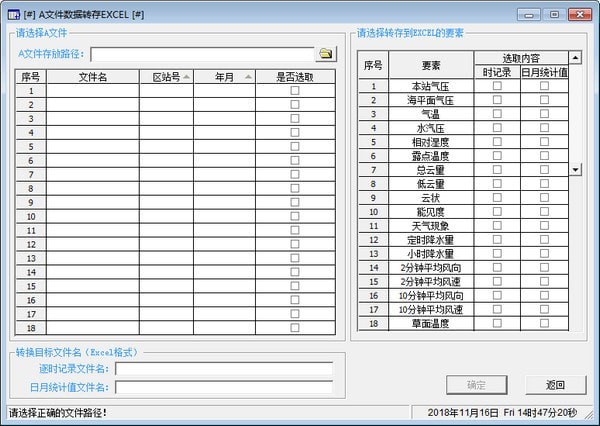The image size is (600, 426).
Task: Check 是否选取 for file row 15
Action: click(x=295, y=286)
